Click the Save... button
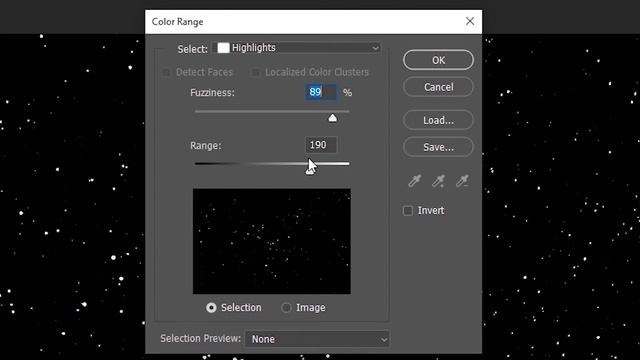640x360 pixels. coord(438,147)
